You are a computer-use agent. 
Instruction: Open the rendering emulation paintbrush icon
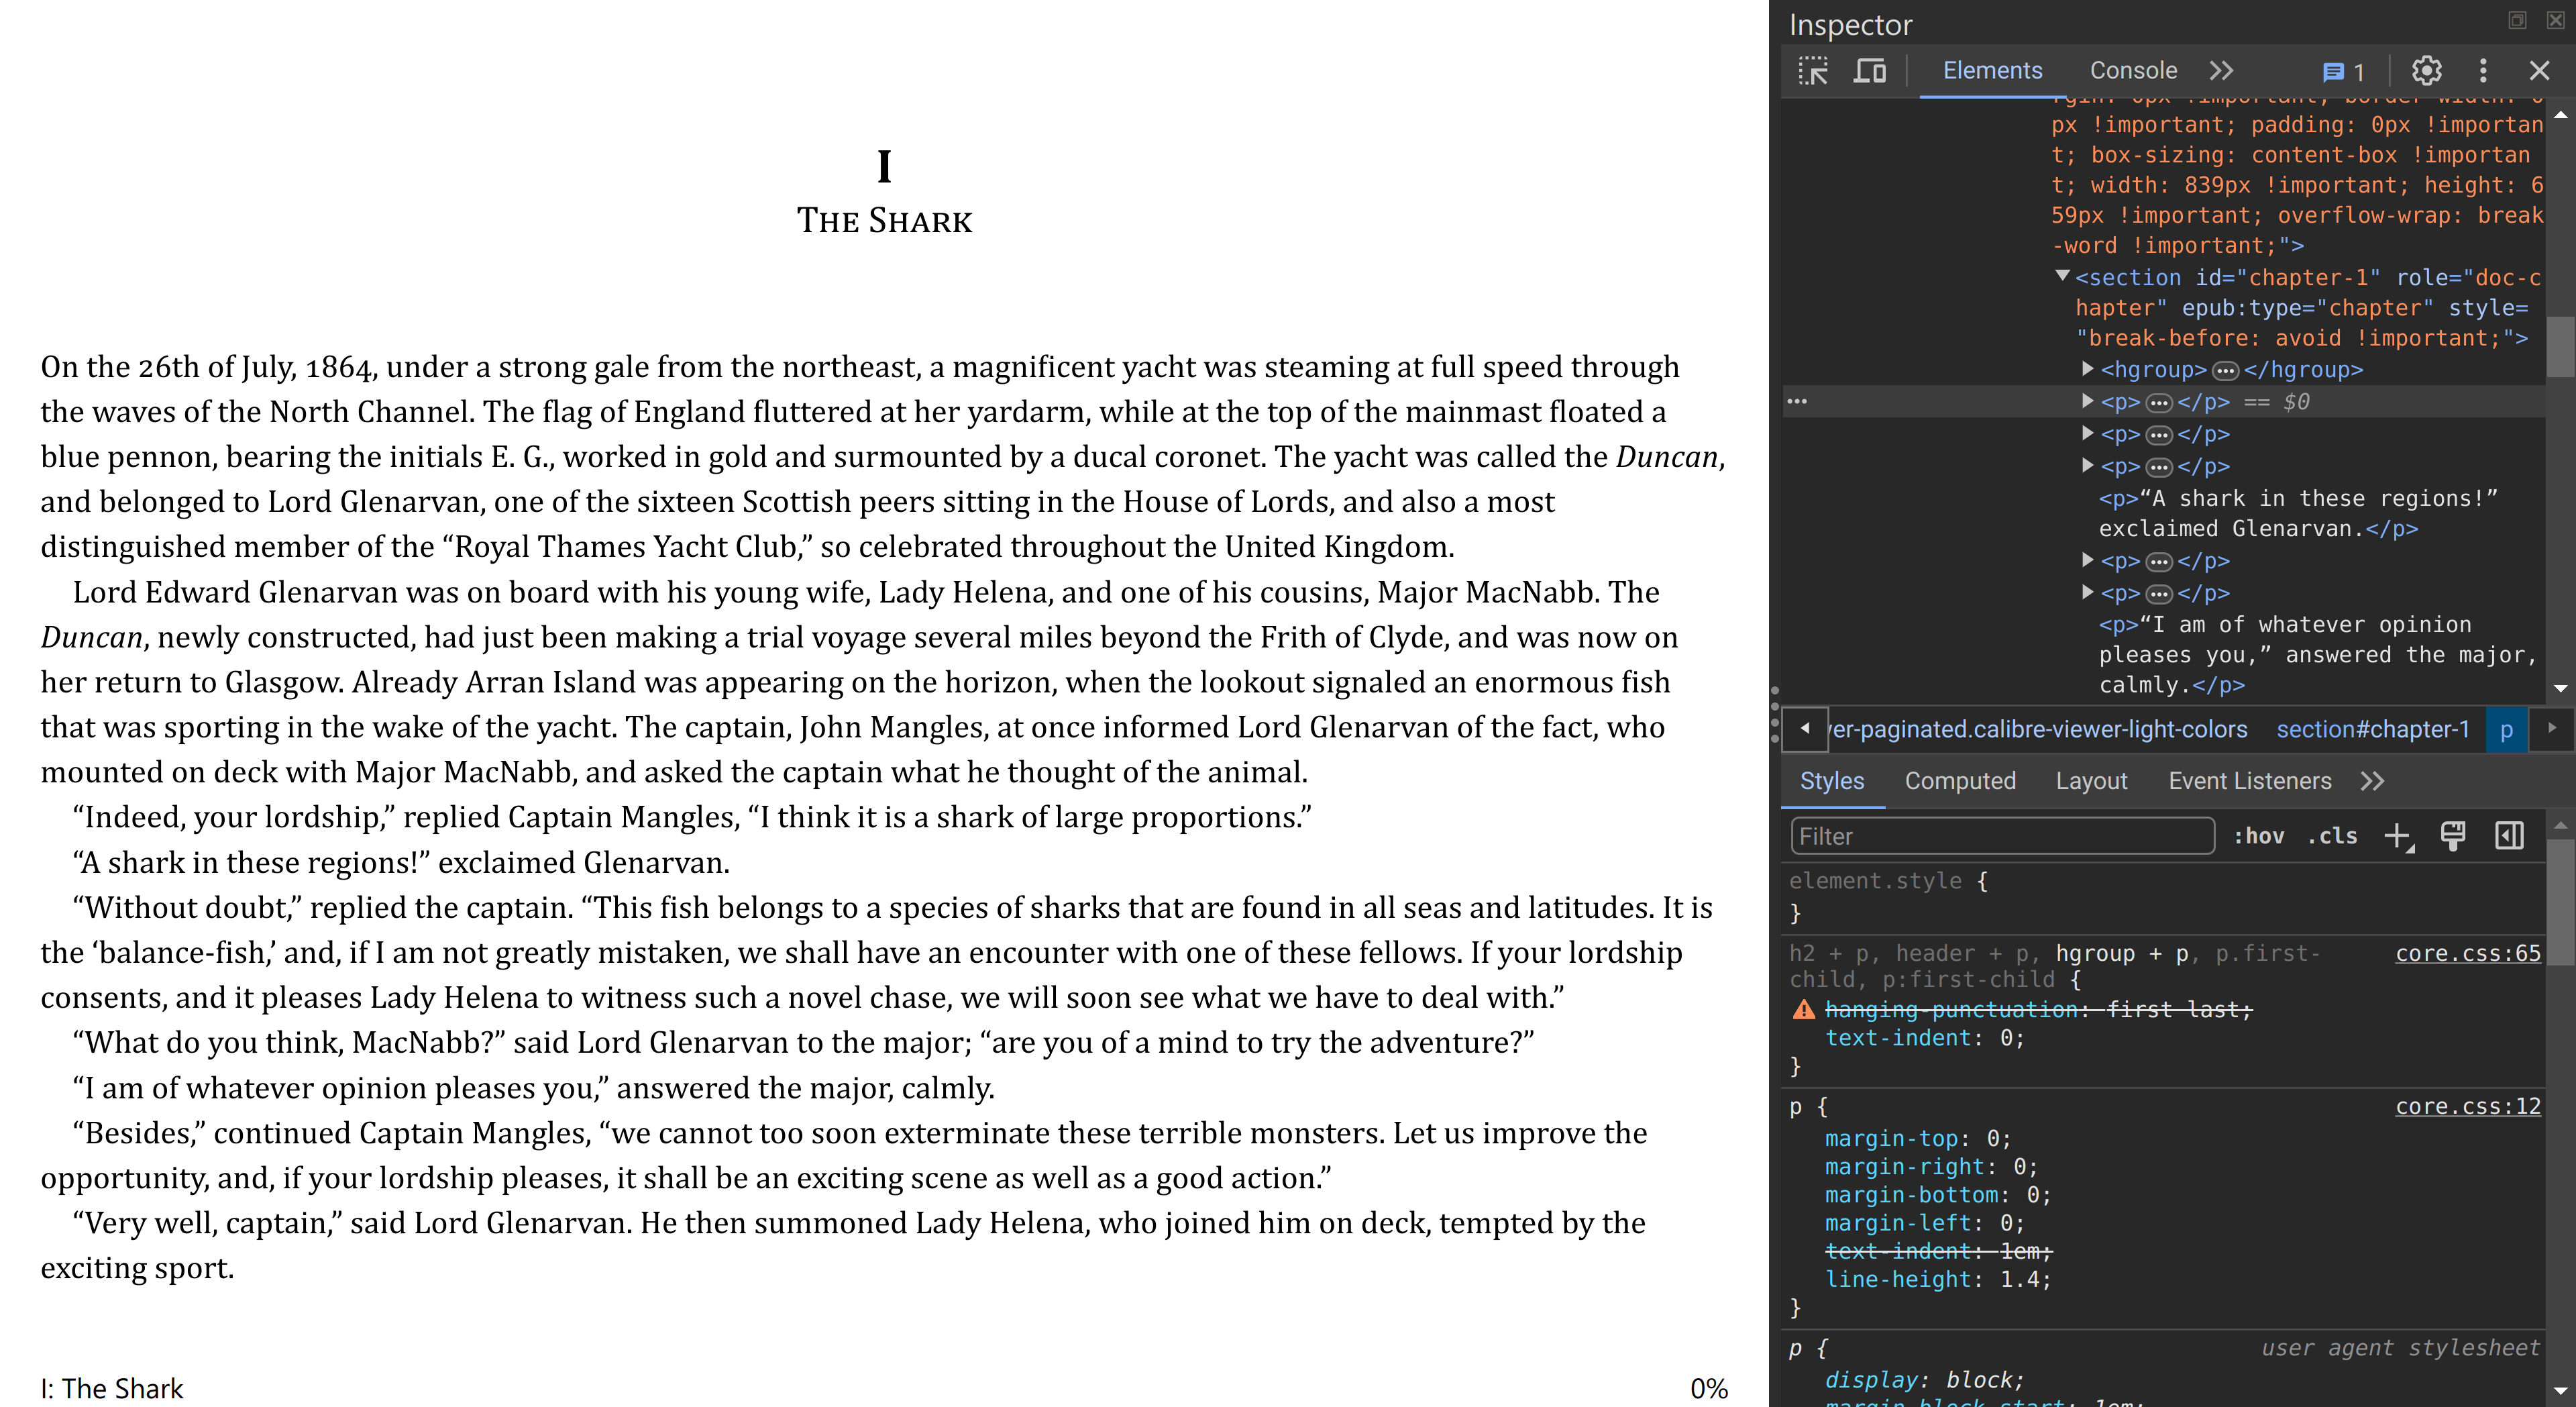point(2453,836)
